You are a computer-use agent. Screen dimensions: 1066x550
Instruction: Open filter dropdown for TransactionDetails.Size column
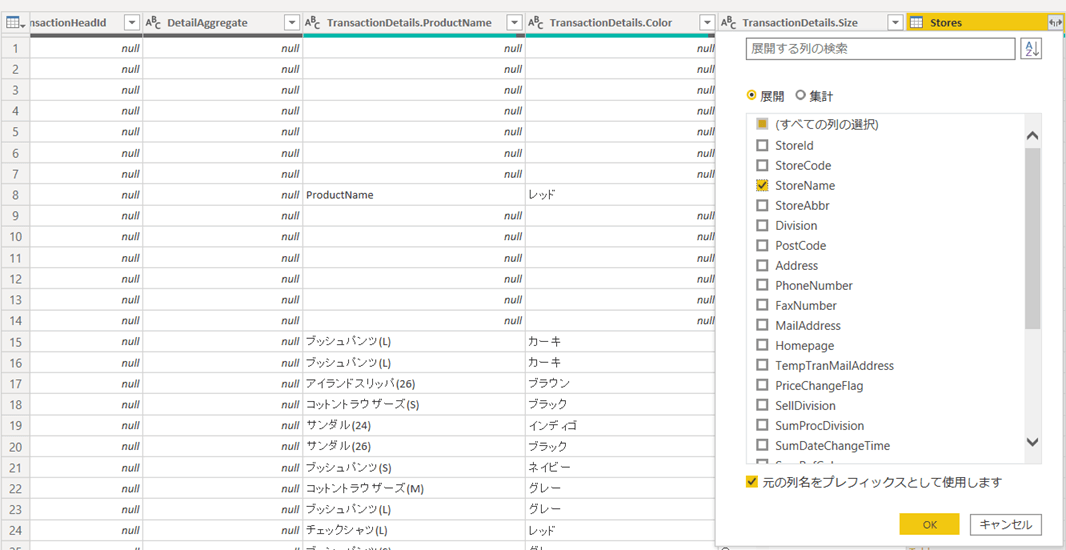(896, 22)
